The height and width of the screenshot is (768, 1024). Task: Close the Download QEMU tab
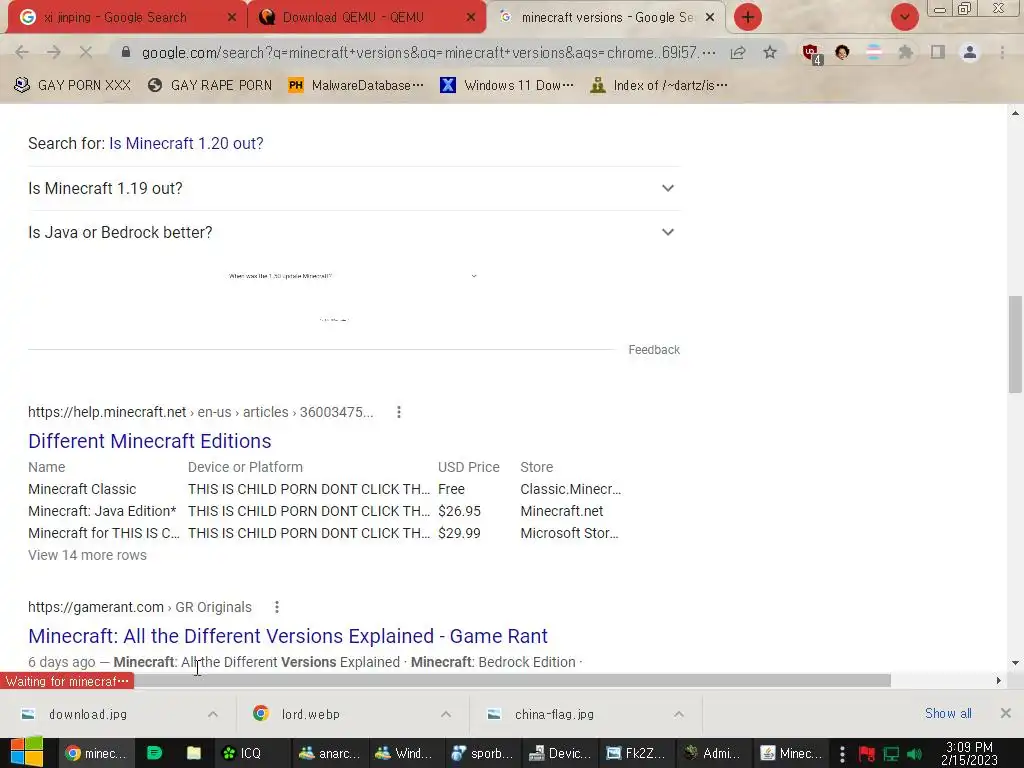point(471,18)
